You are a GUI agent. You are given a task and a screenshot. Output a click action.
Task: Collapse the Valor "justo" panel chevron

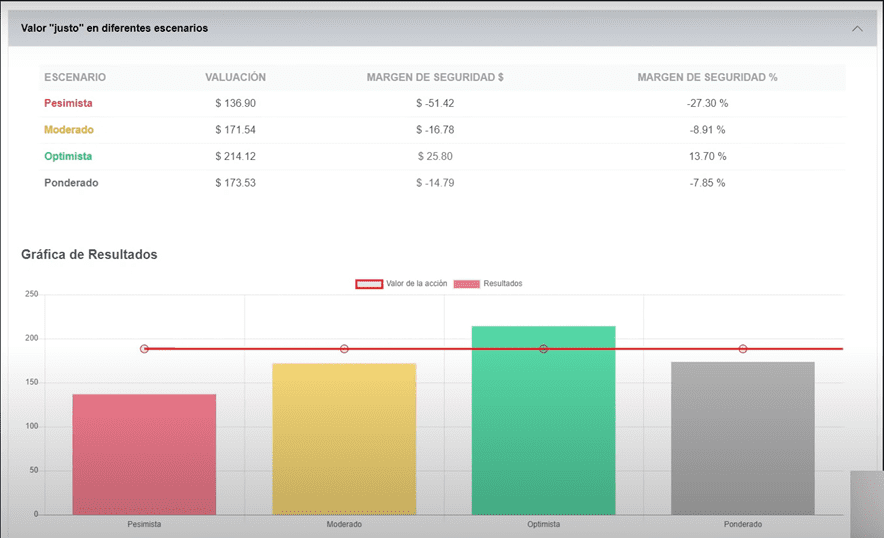point(857,29)
